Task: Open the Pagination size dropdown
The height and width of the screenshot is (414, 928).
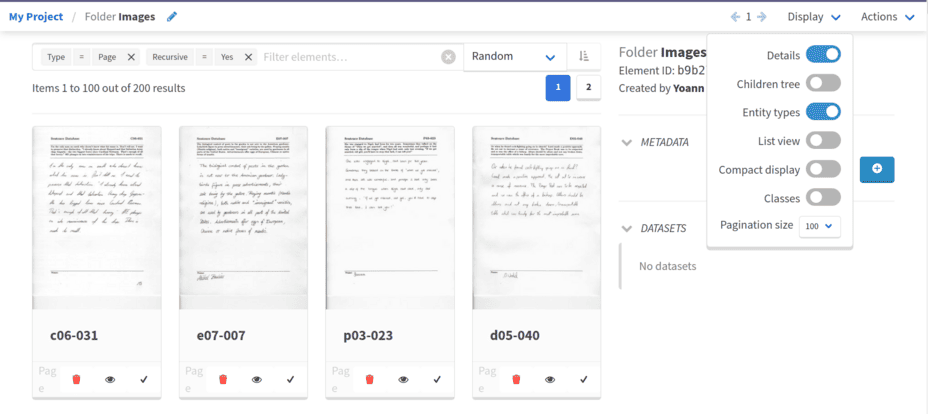Action: click(x=820, y=226)
